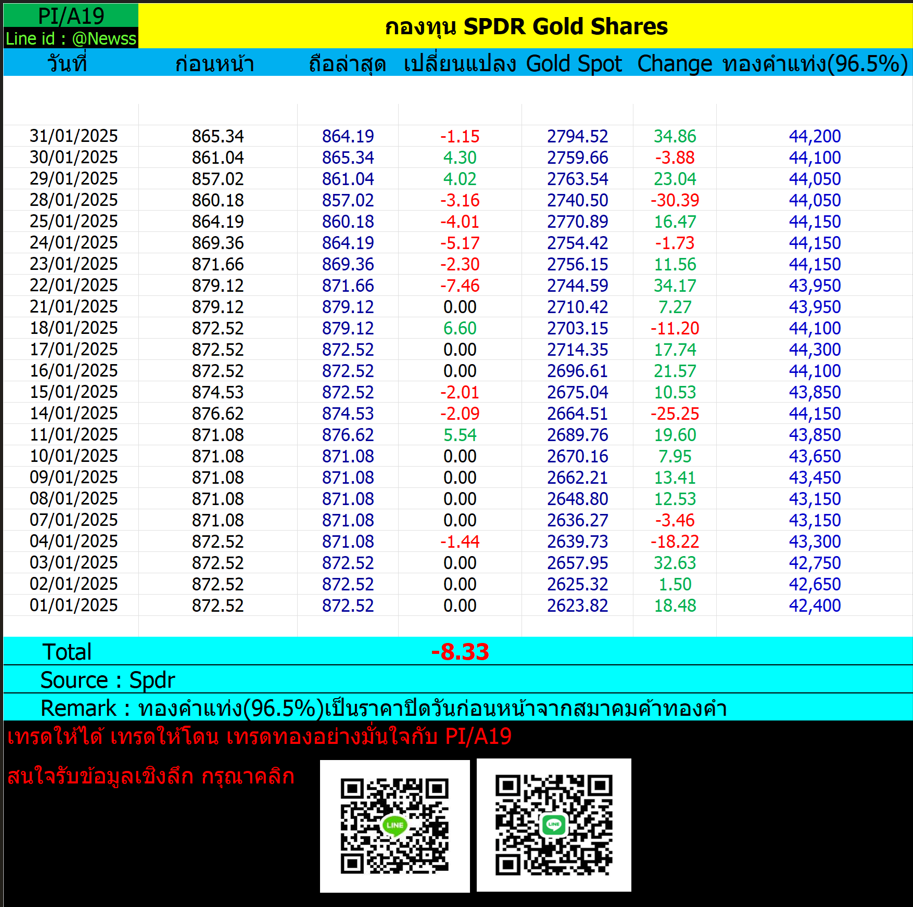This screenshot has height=907, width=913.
Task: Select the เปลี่ยนแปลง column header
Action: (459, 63)
